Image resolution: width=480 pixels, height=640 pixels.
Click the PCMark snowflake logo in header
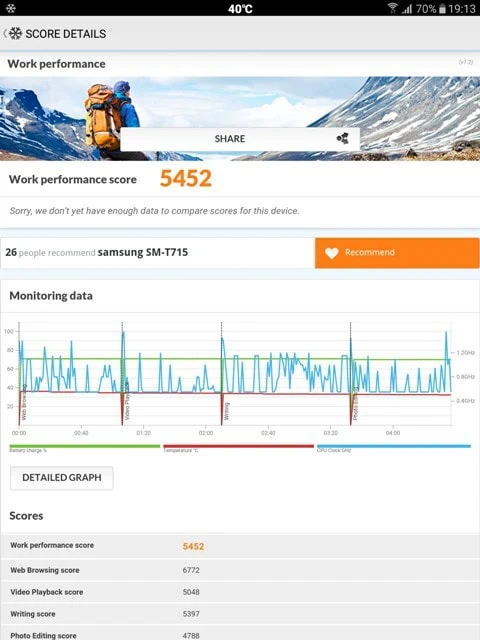16,33
